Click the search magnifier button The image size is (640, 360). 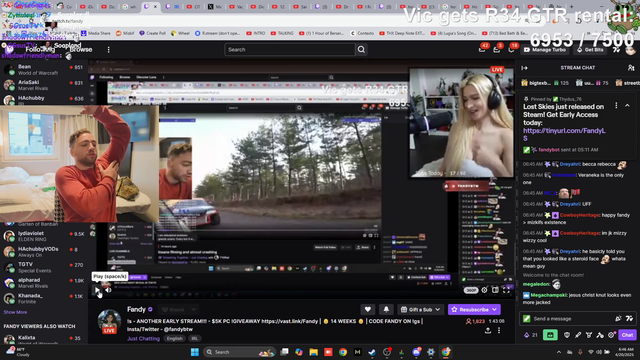361,49
